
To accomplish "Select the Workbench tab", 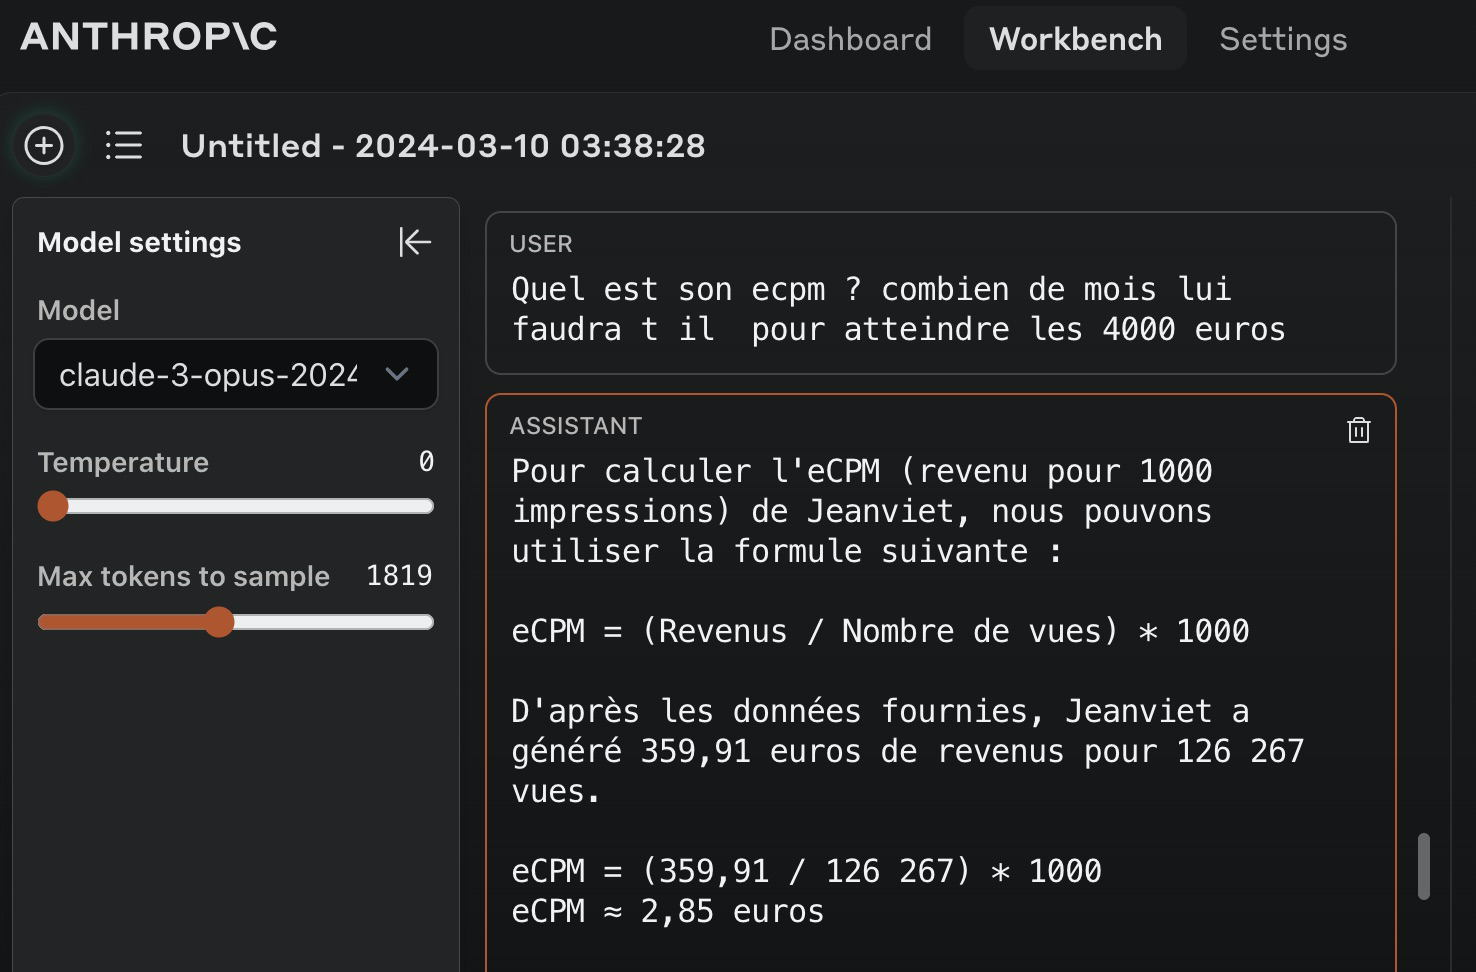I will click(x=1074, y=39).
